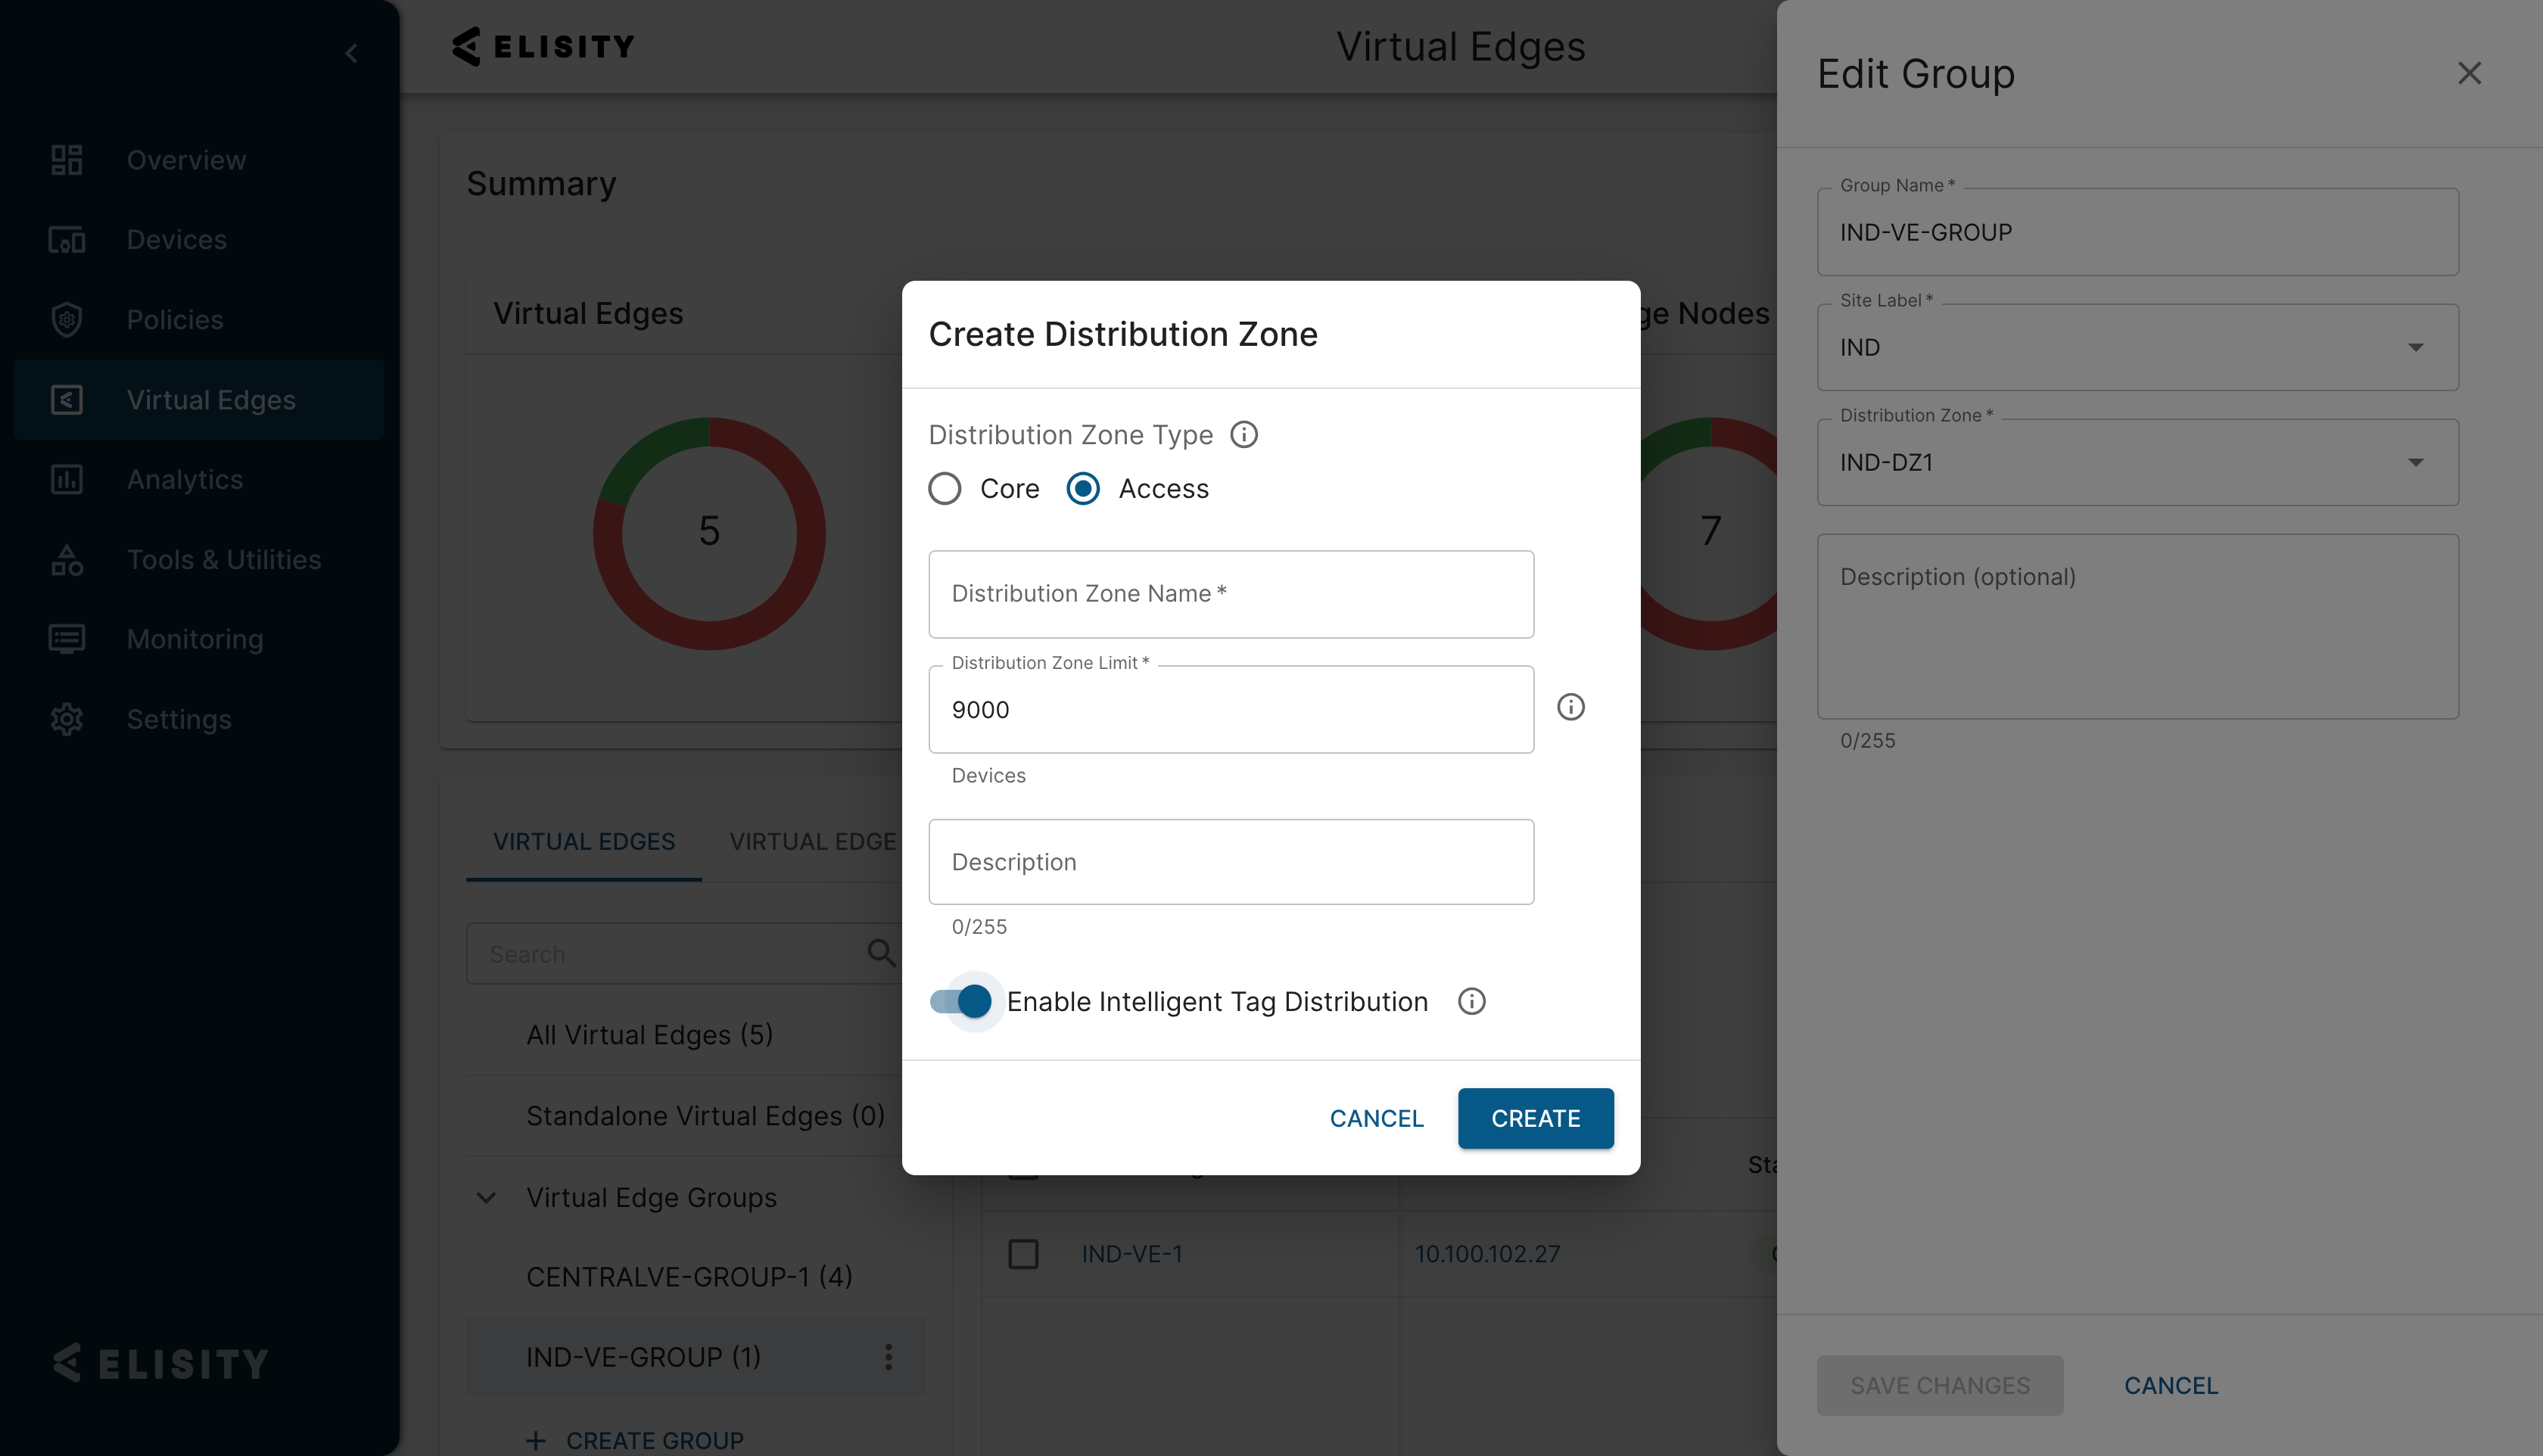Image resolution: width=2543 pixels, height=1456 pixels.
Task: Open three-dot menu for IND-VE-GROUP
Action: click(888, 1357)
